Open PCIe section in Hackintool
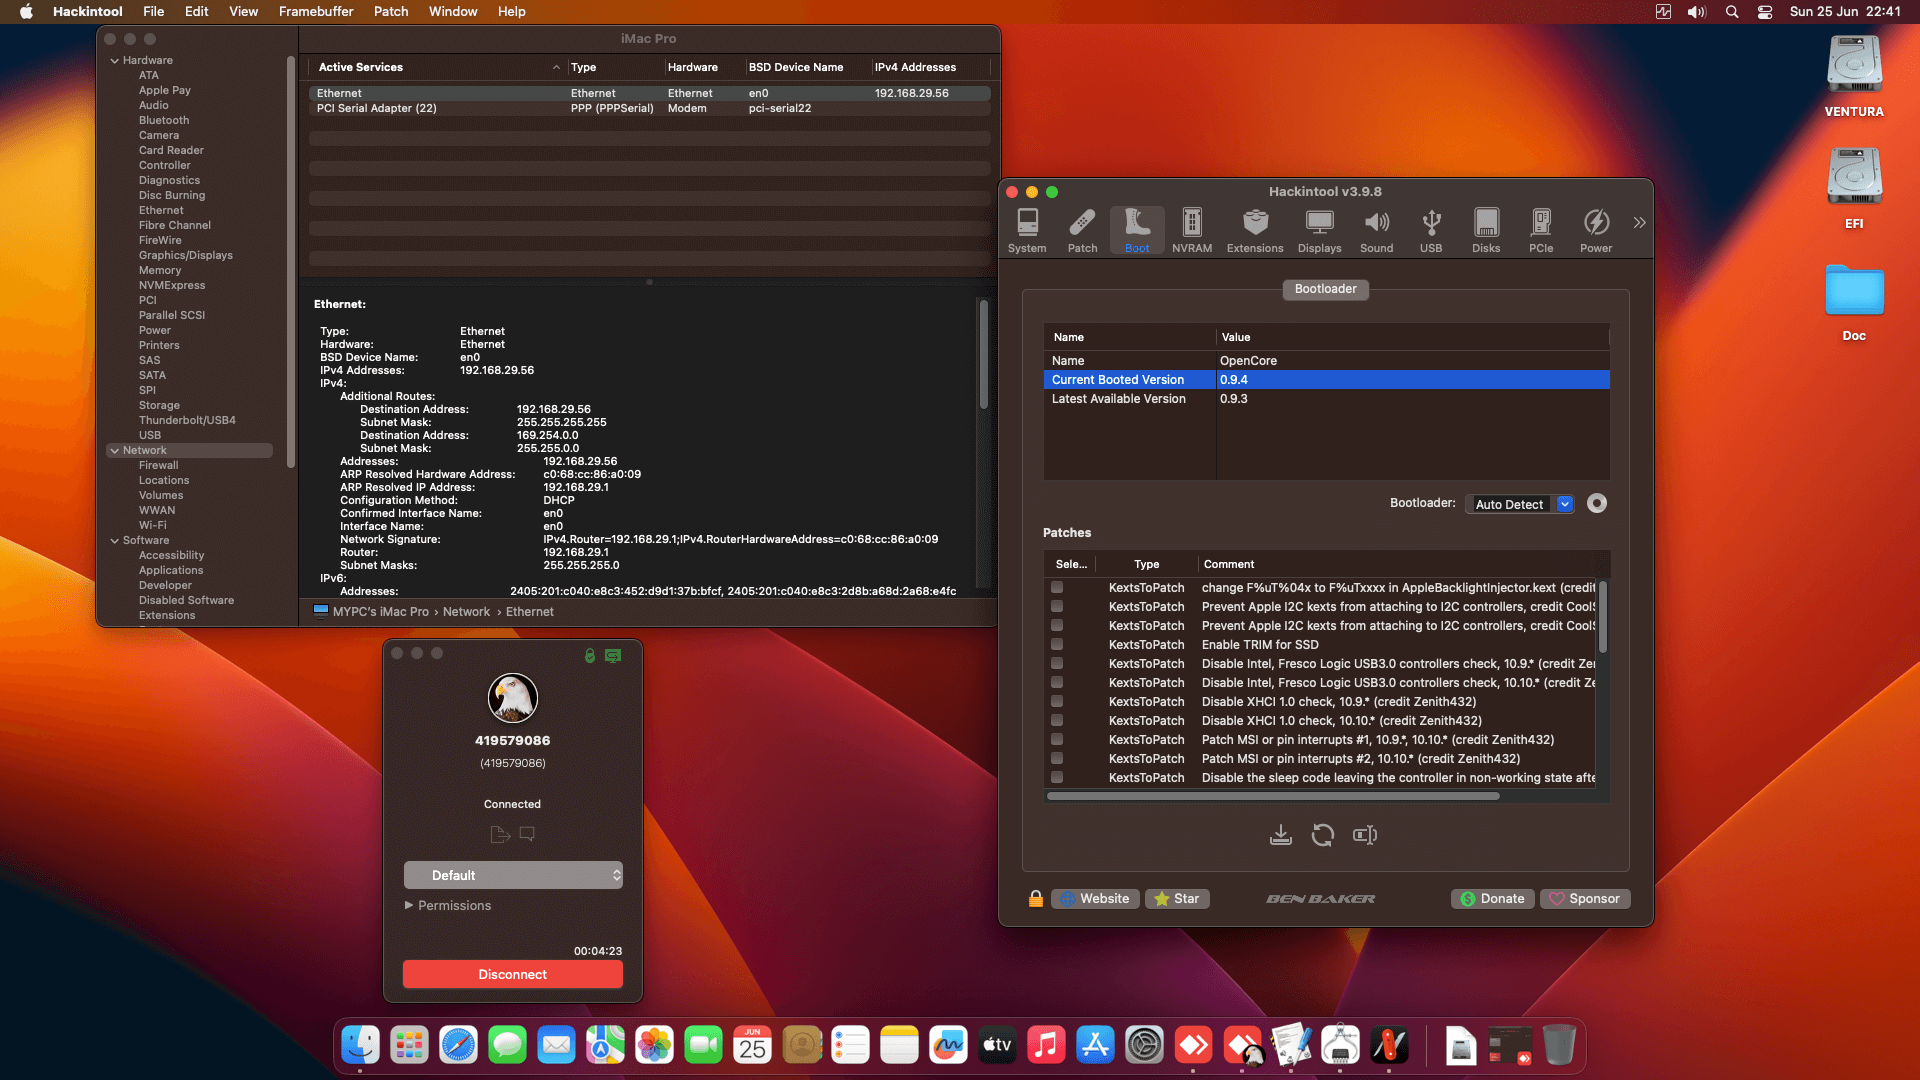Screen dimensions: 1920x1080 tap(1541, 231)
